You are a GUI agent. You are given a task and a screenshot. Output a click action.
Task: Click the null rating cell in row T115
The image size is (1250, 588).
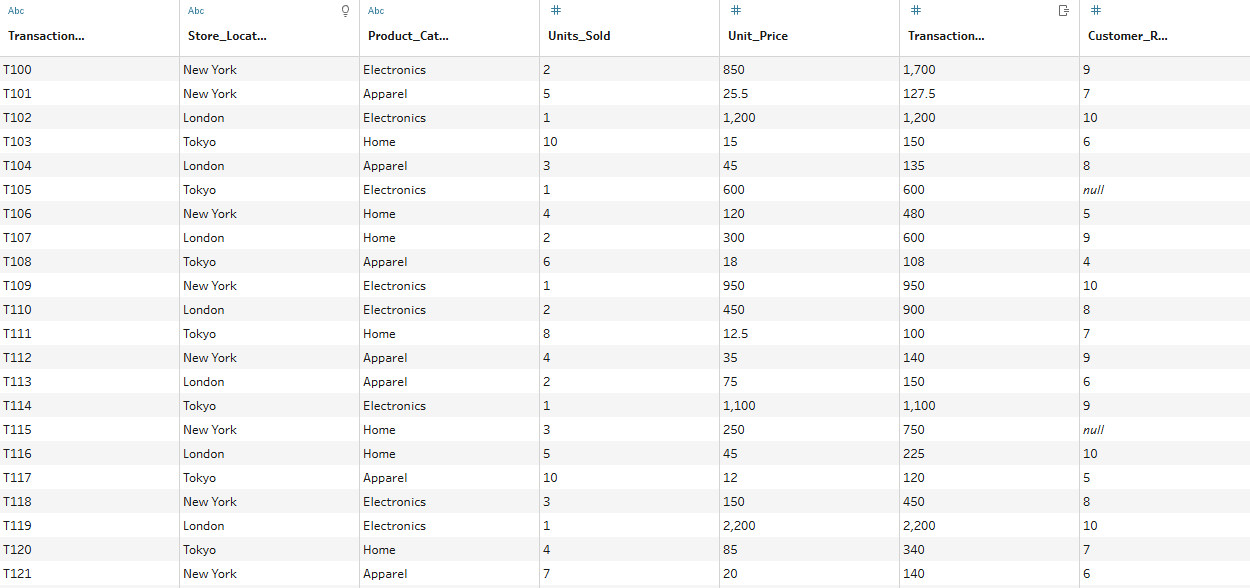(1093, 430)
